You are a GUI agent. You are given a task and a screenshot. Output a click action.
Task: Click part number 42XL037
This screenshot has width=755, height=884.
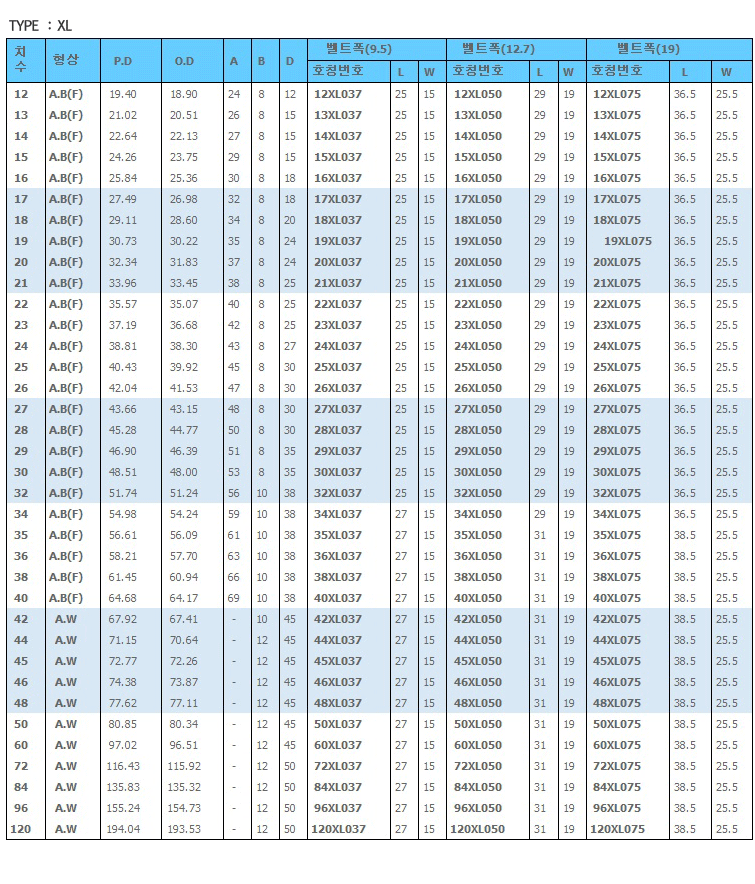click(x=338, y=619)
